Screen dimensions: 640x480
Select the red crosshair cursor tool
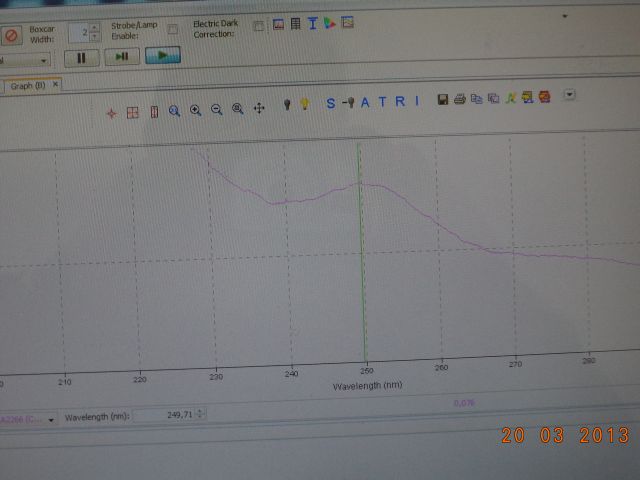111,113
